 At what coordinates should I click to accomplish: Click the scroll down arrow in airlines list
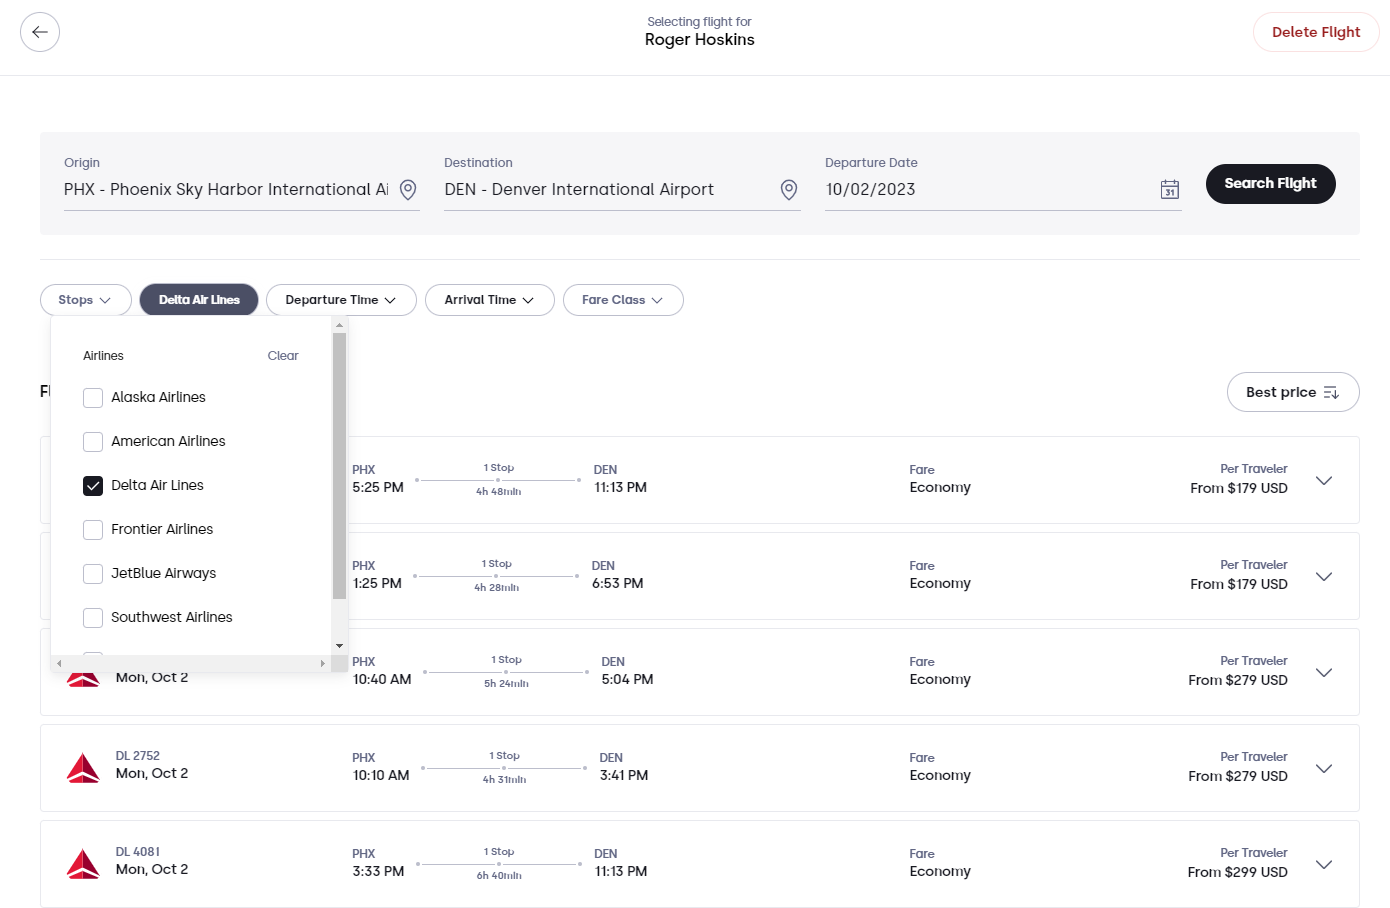(339, 646)
